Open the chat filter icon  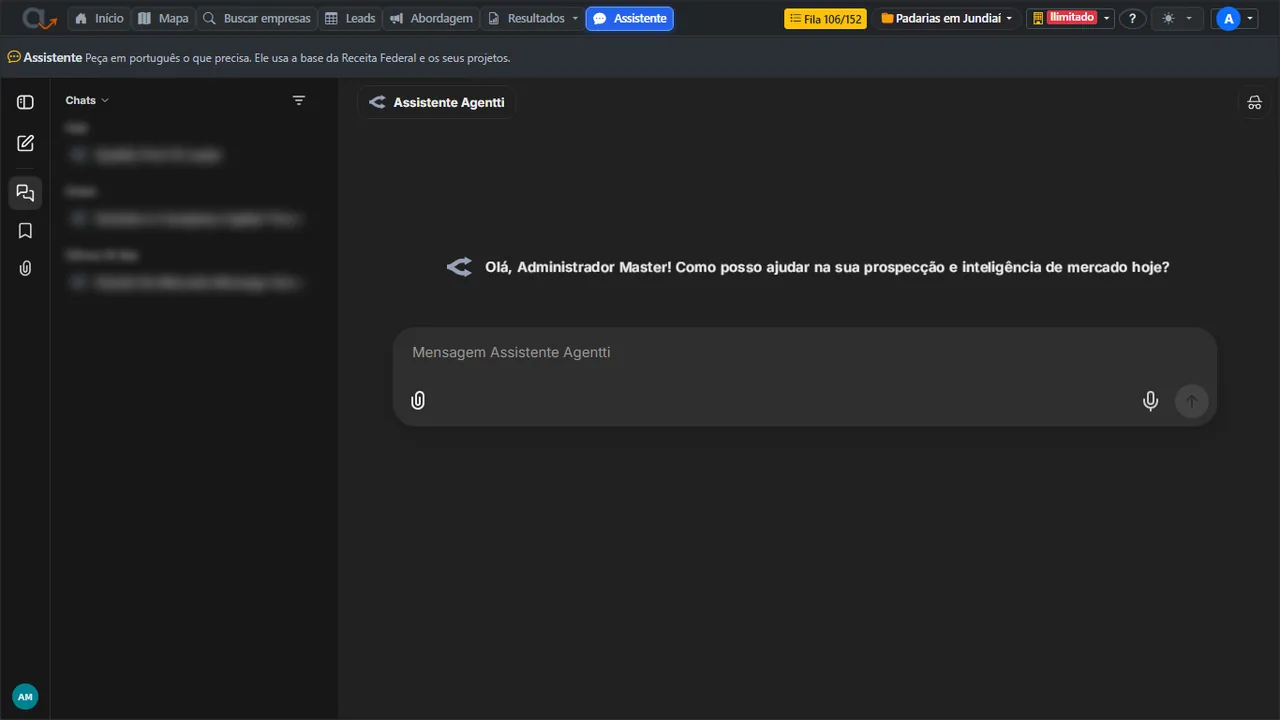[299, 100]
